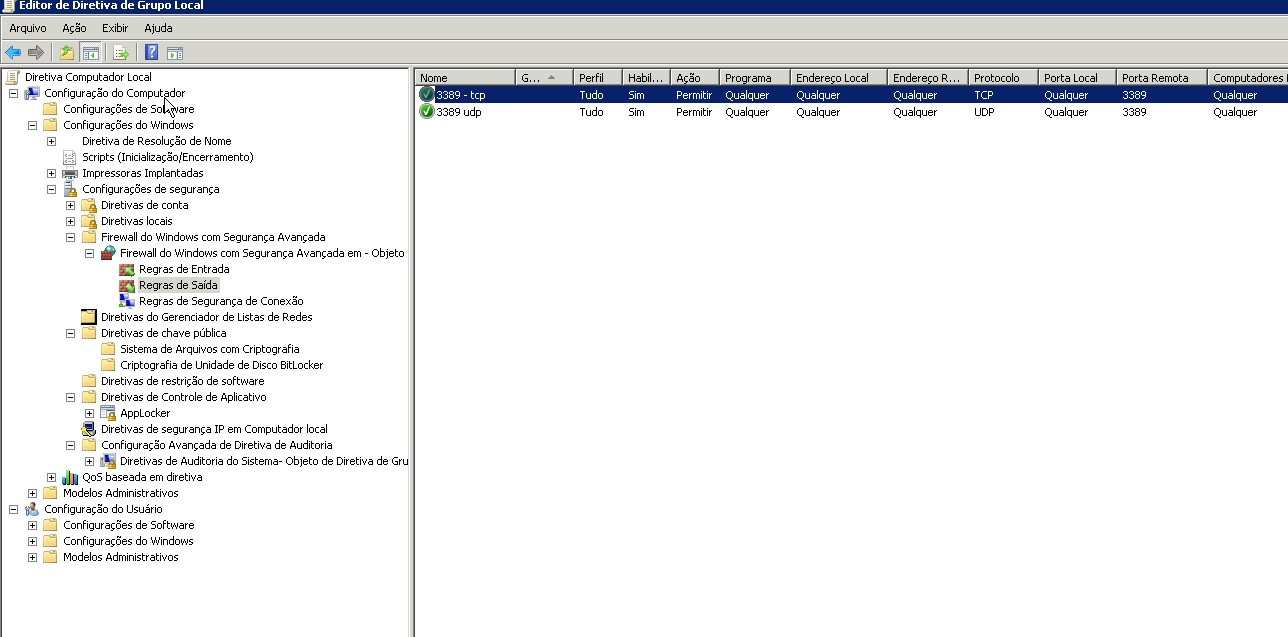Select Configurações de Software under Configuração do Usuário
Image resolution: width=1288 pixels, height=637 pixels.
coord(128,525)
